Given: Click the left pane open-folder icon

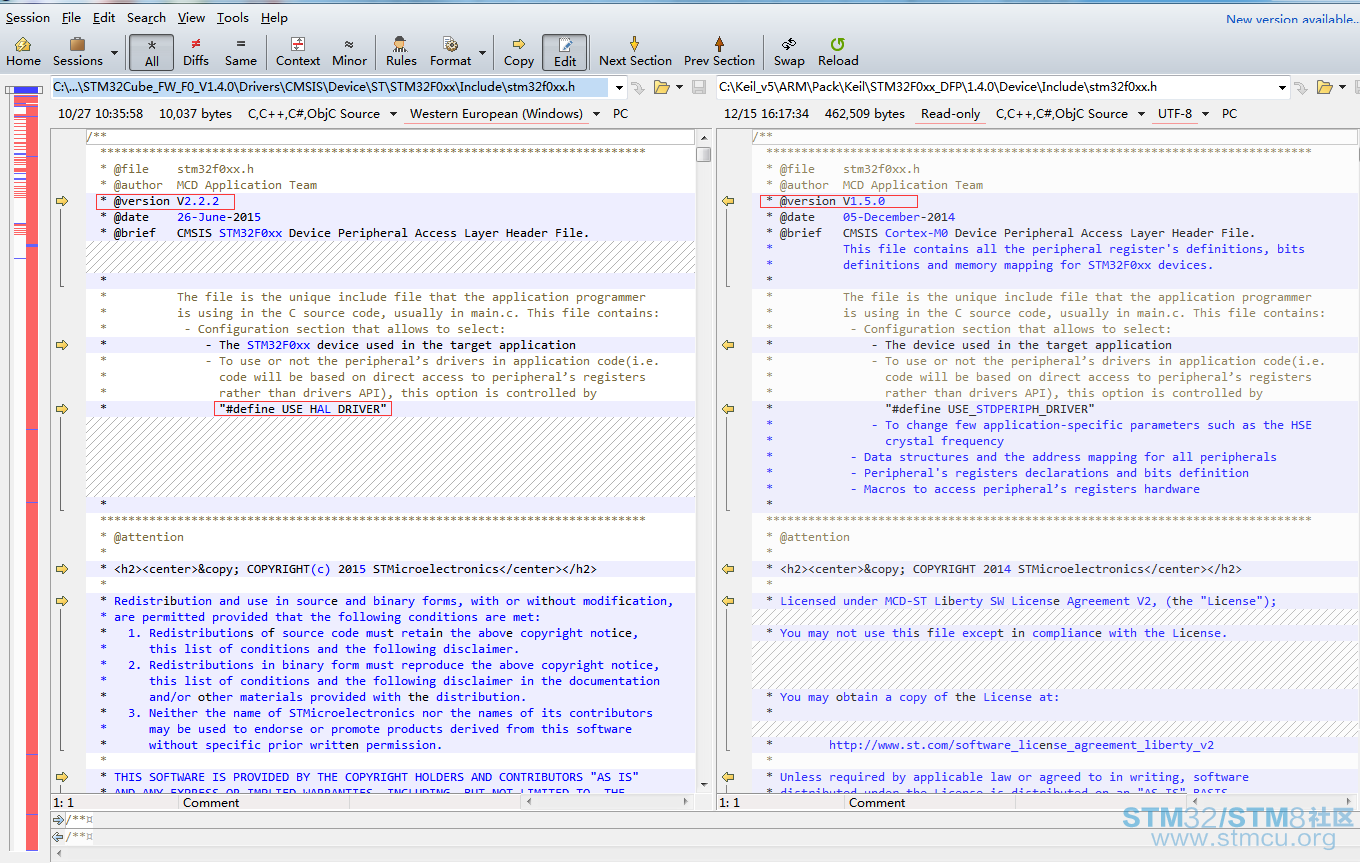Looking at the screenshot, I should click(661, 87).
